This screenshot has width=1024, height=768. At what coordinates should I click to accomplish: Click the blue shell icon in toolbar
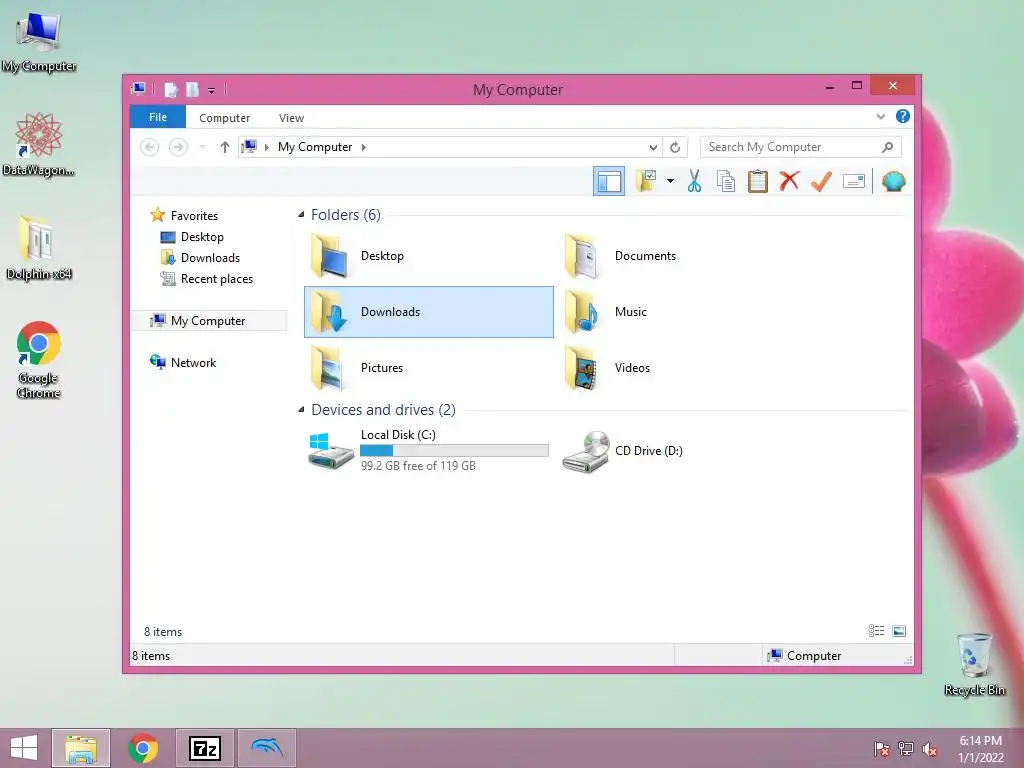[893, 181]
